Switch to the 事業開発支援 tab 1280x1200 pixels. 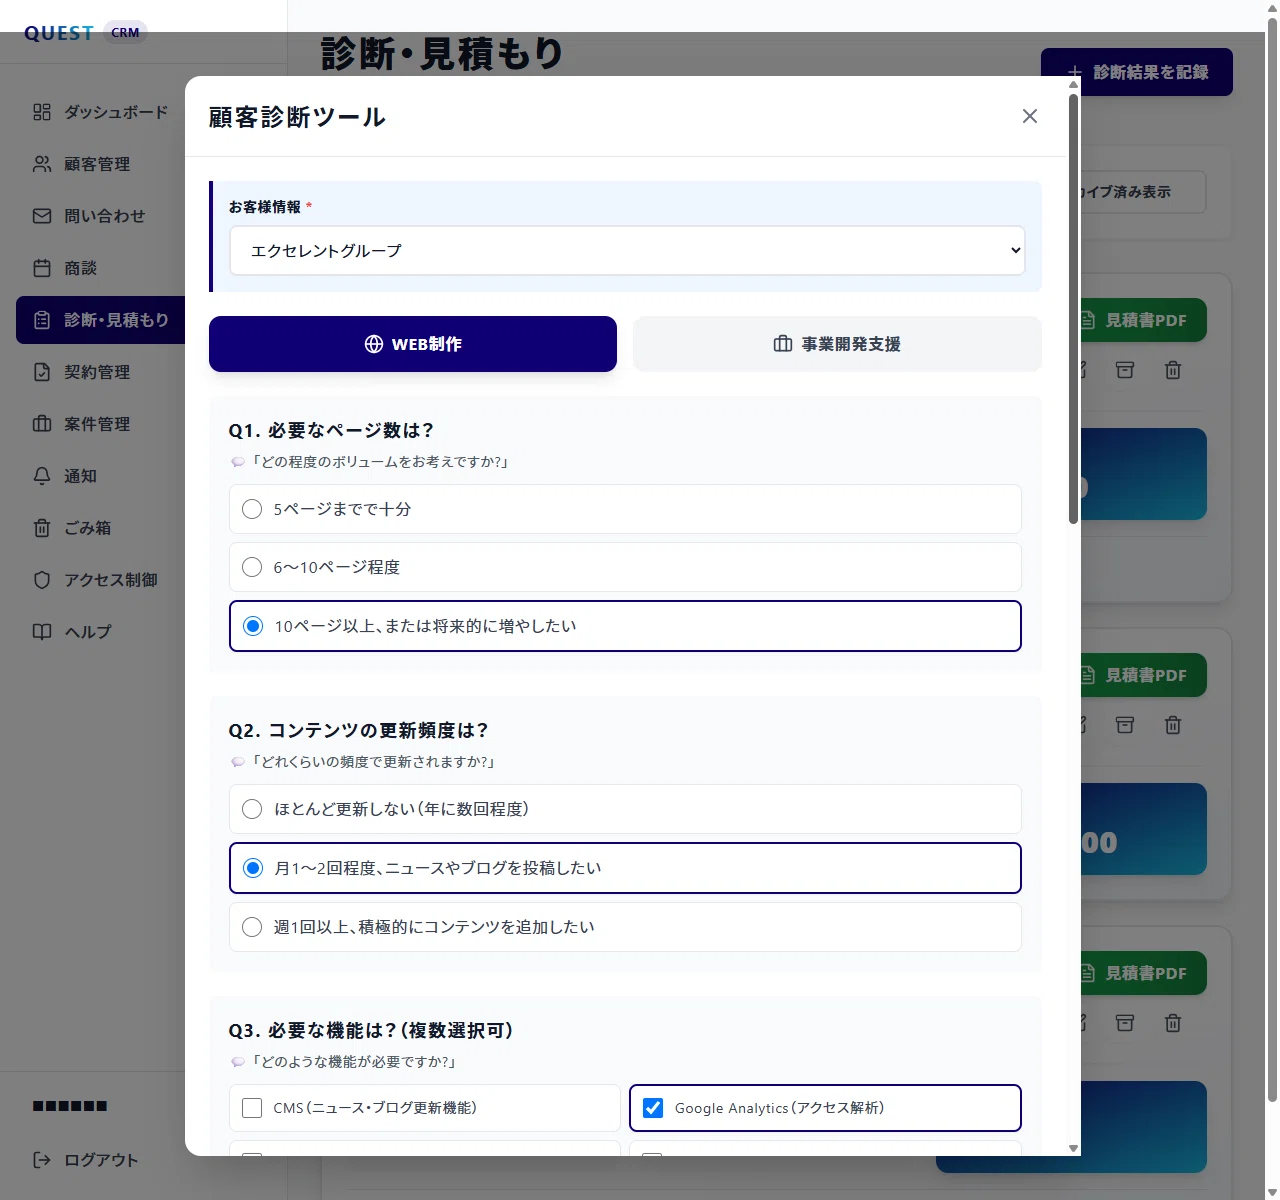coord(837,344)
